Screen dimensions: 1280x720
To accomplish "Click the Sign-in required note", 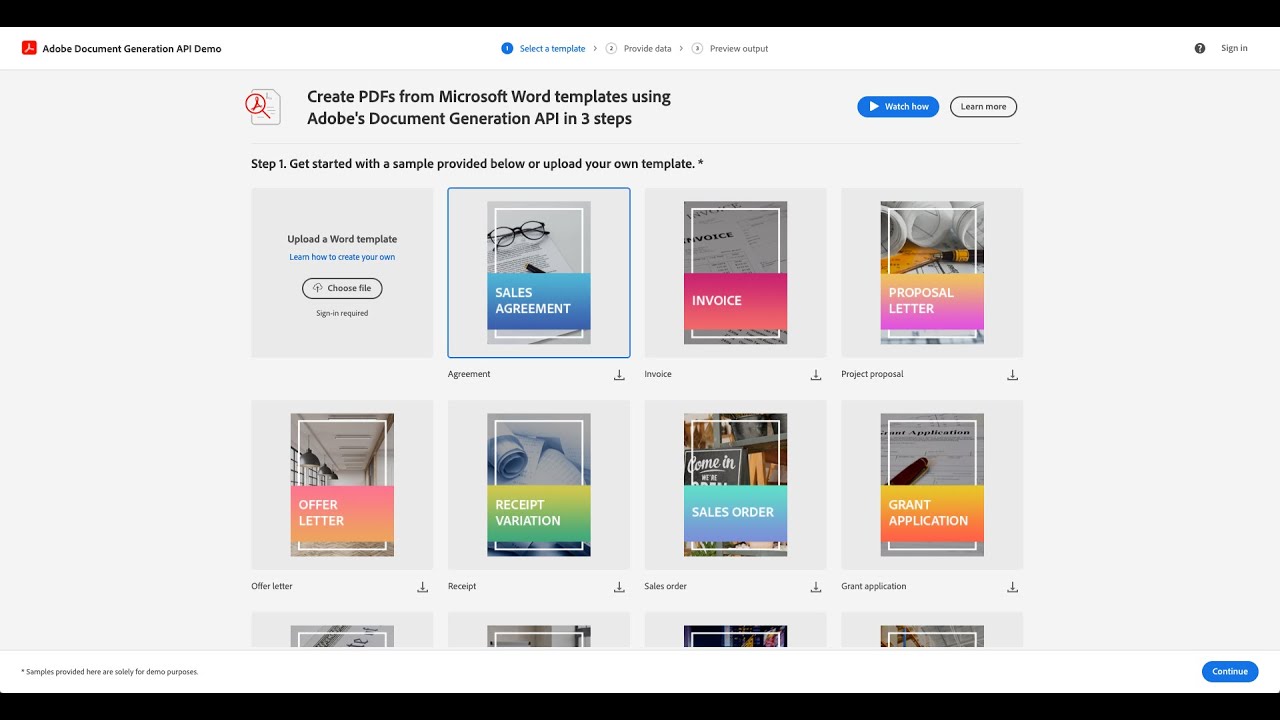I will click(342, 313).
